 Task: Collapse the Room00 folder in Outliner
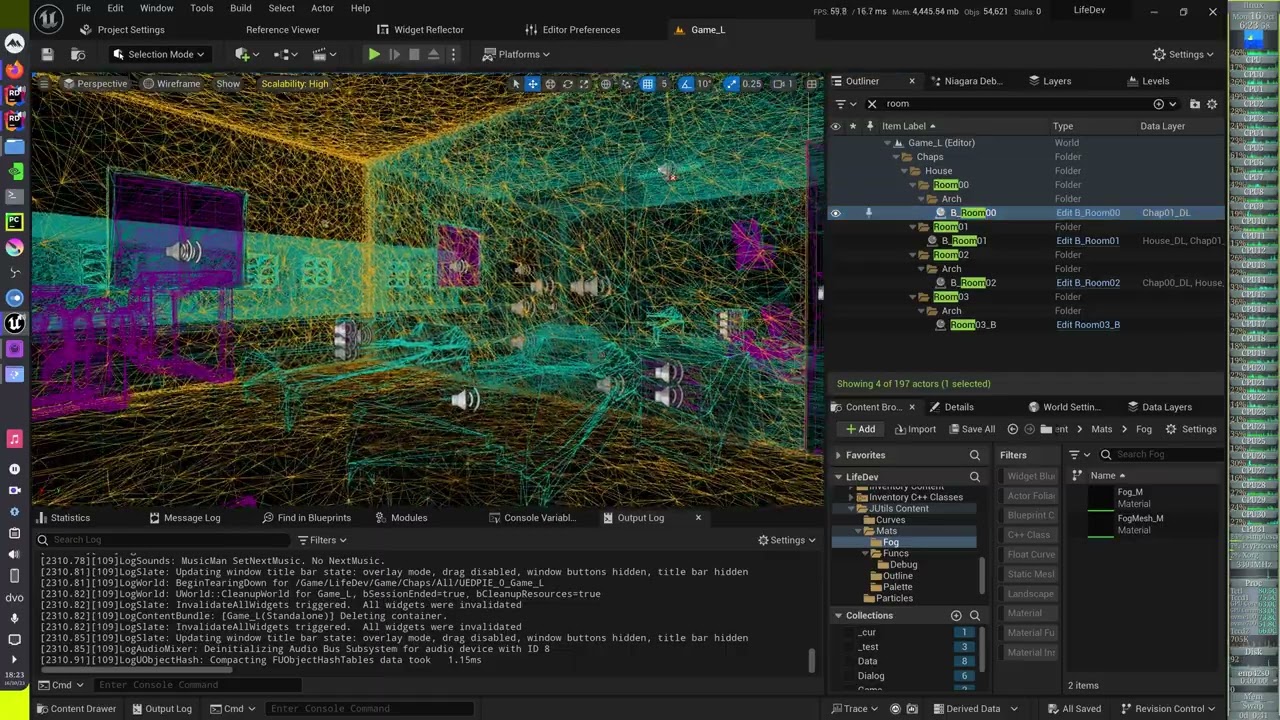[913, 184]
